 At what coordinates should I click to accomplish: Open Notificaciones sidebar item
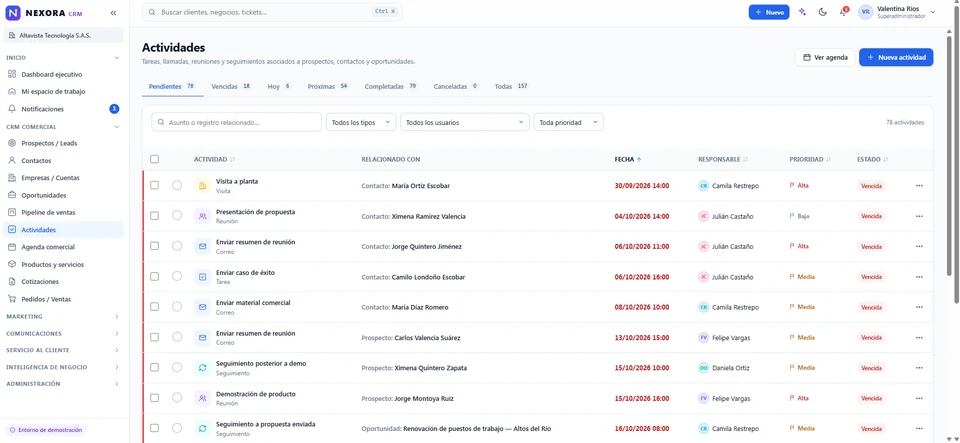click(x=64, y=109)
